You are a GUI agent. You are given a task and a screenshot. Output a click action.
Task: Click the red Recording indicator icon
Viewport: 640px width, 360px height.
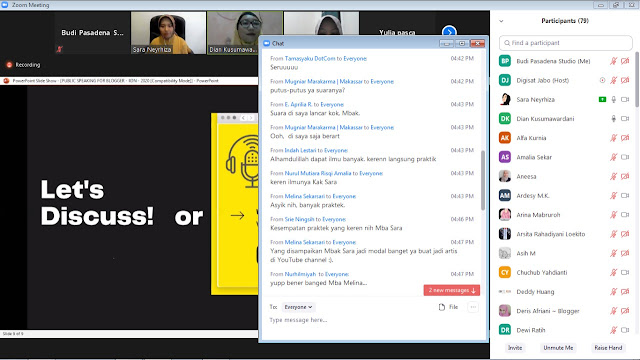pos(9,64)
